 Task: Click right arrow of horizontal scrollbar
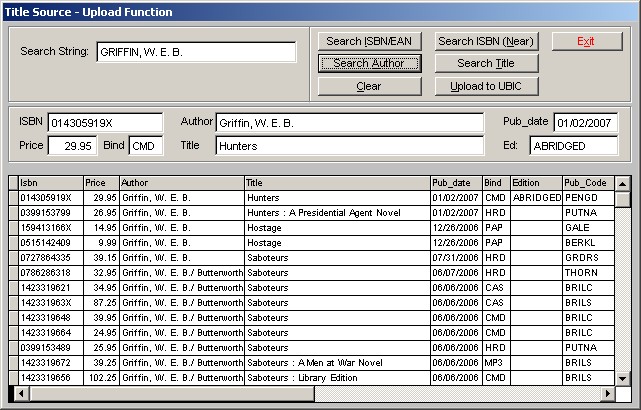click(608, 394)
